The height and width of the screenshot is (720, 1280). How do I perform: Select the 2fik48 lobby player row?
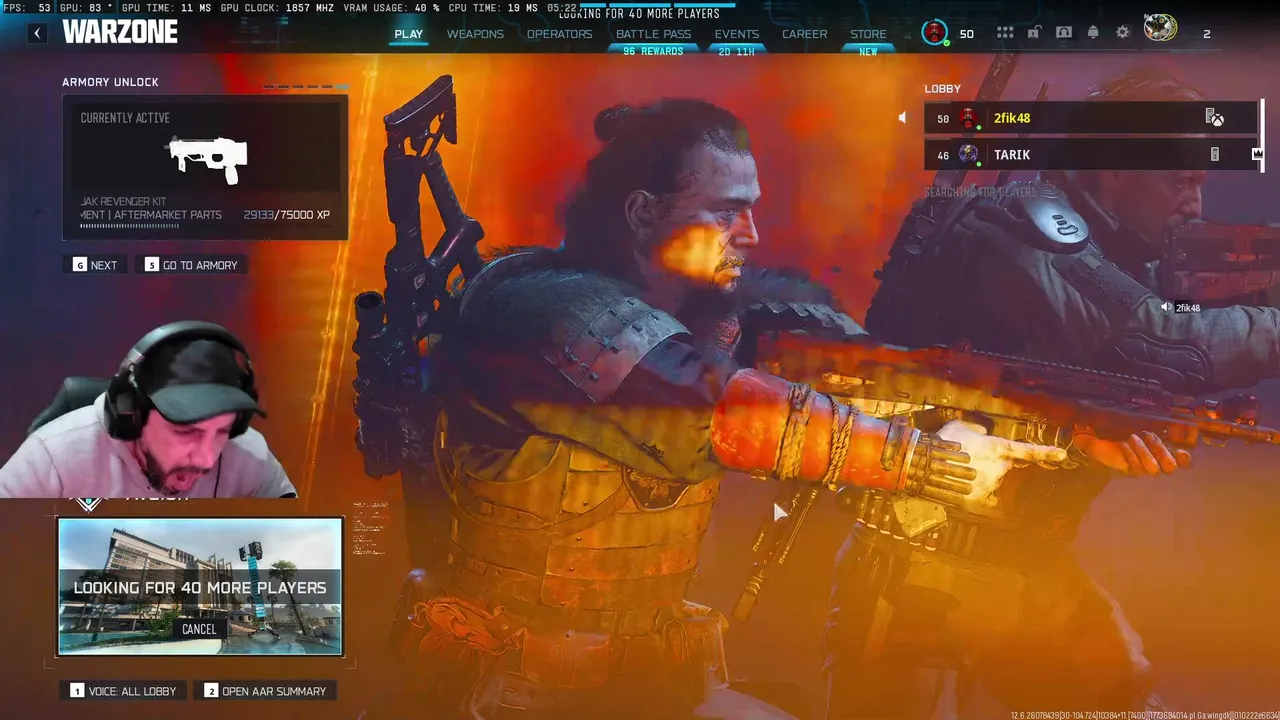click(x=1090, y=118)
